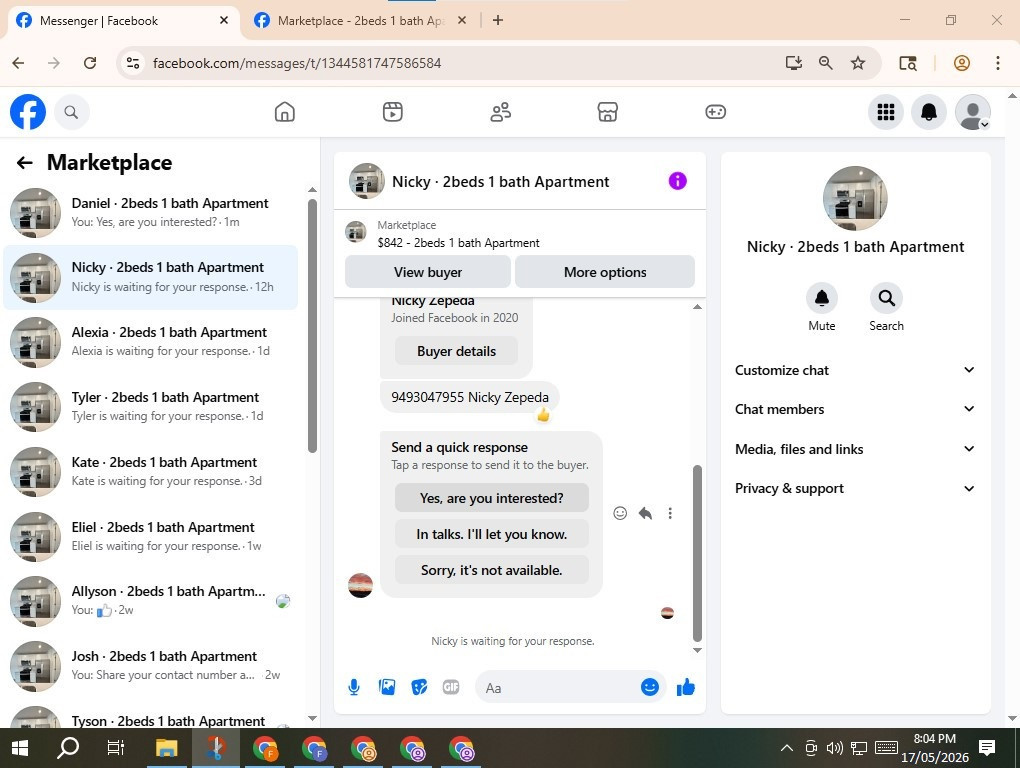Go back using the Marketplace arrow

click(25, 163)
